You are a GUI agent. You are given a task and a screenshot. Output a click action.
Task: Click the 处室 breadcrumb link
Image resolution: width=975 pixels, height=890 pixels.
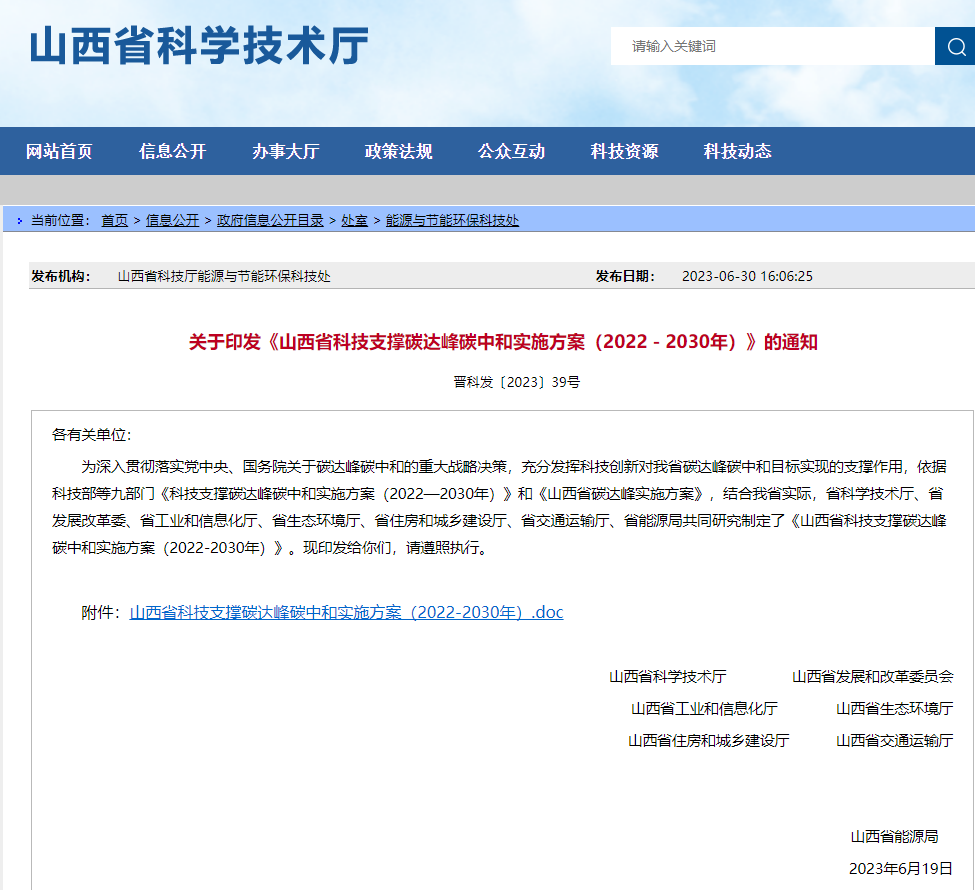pos(354,220)
